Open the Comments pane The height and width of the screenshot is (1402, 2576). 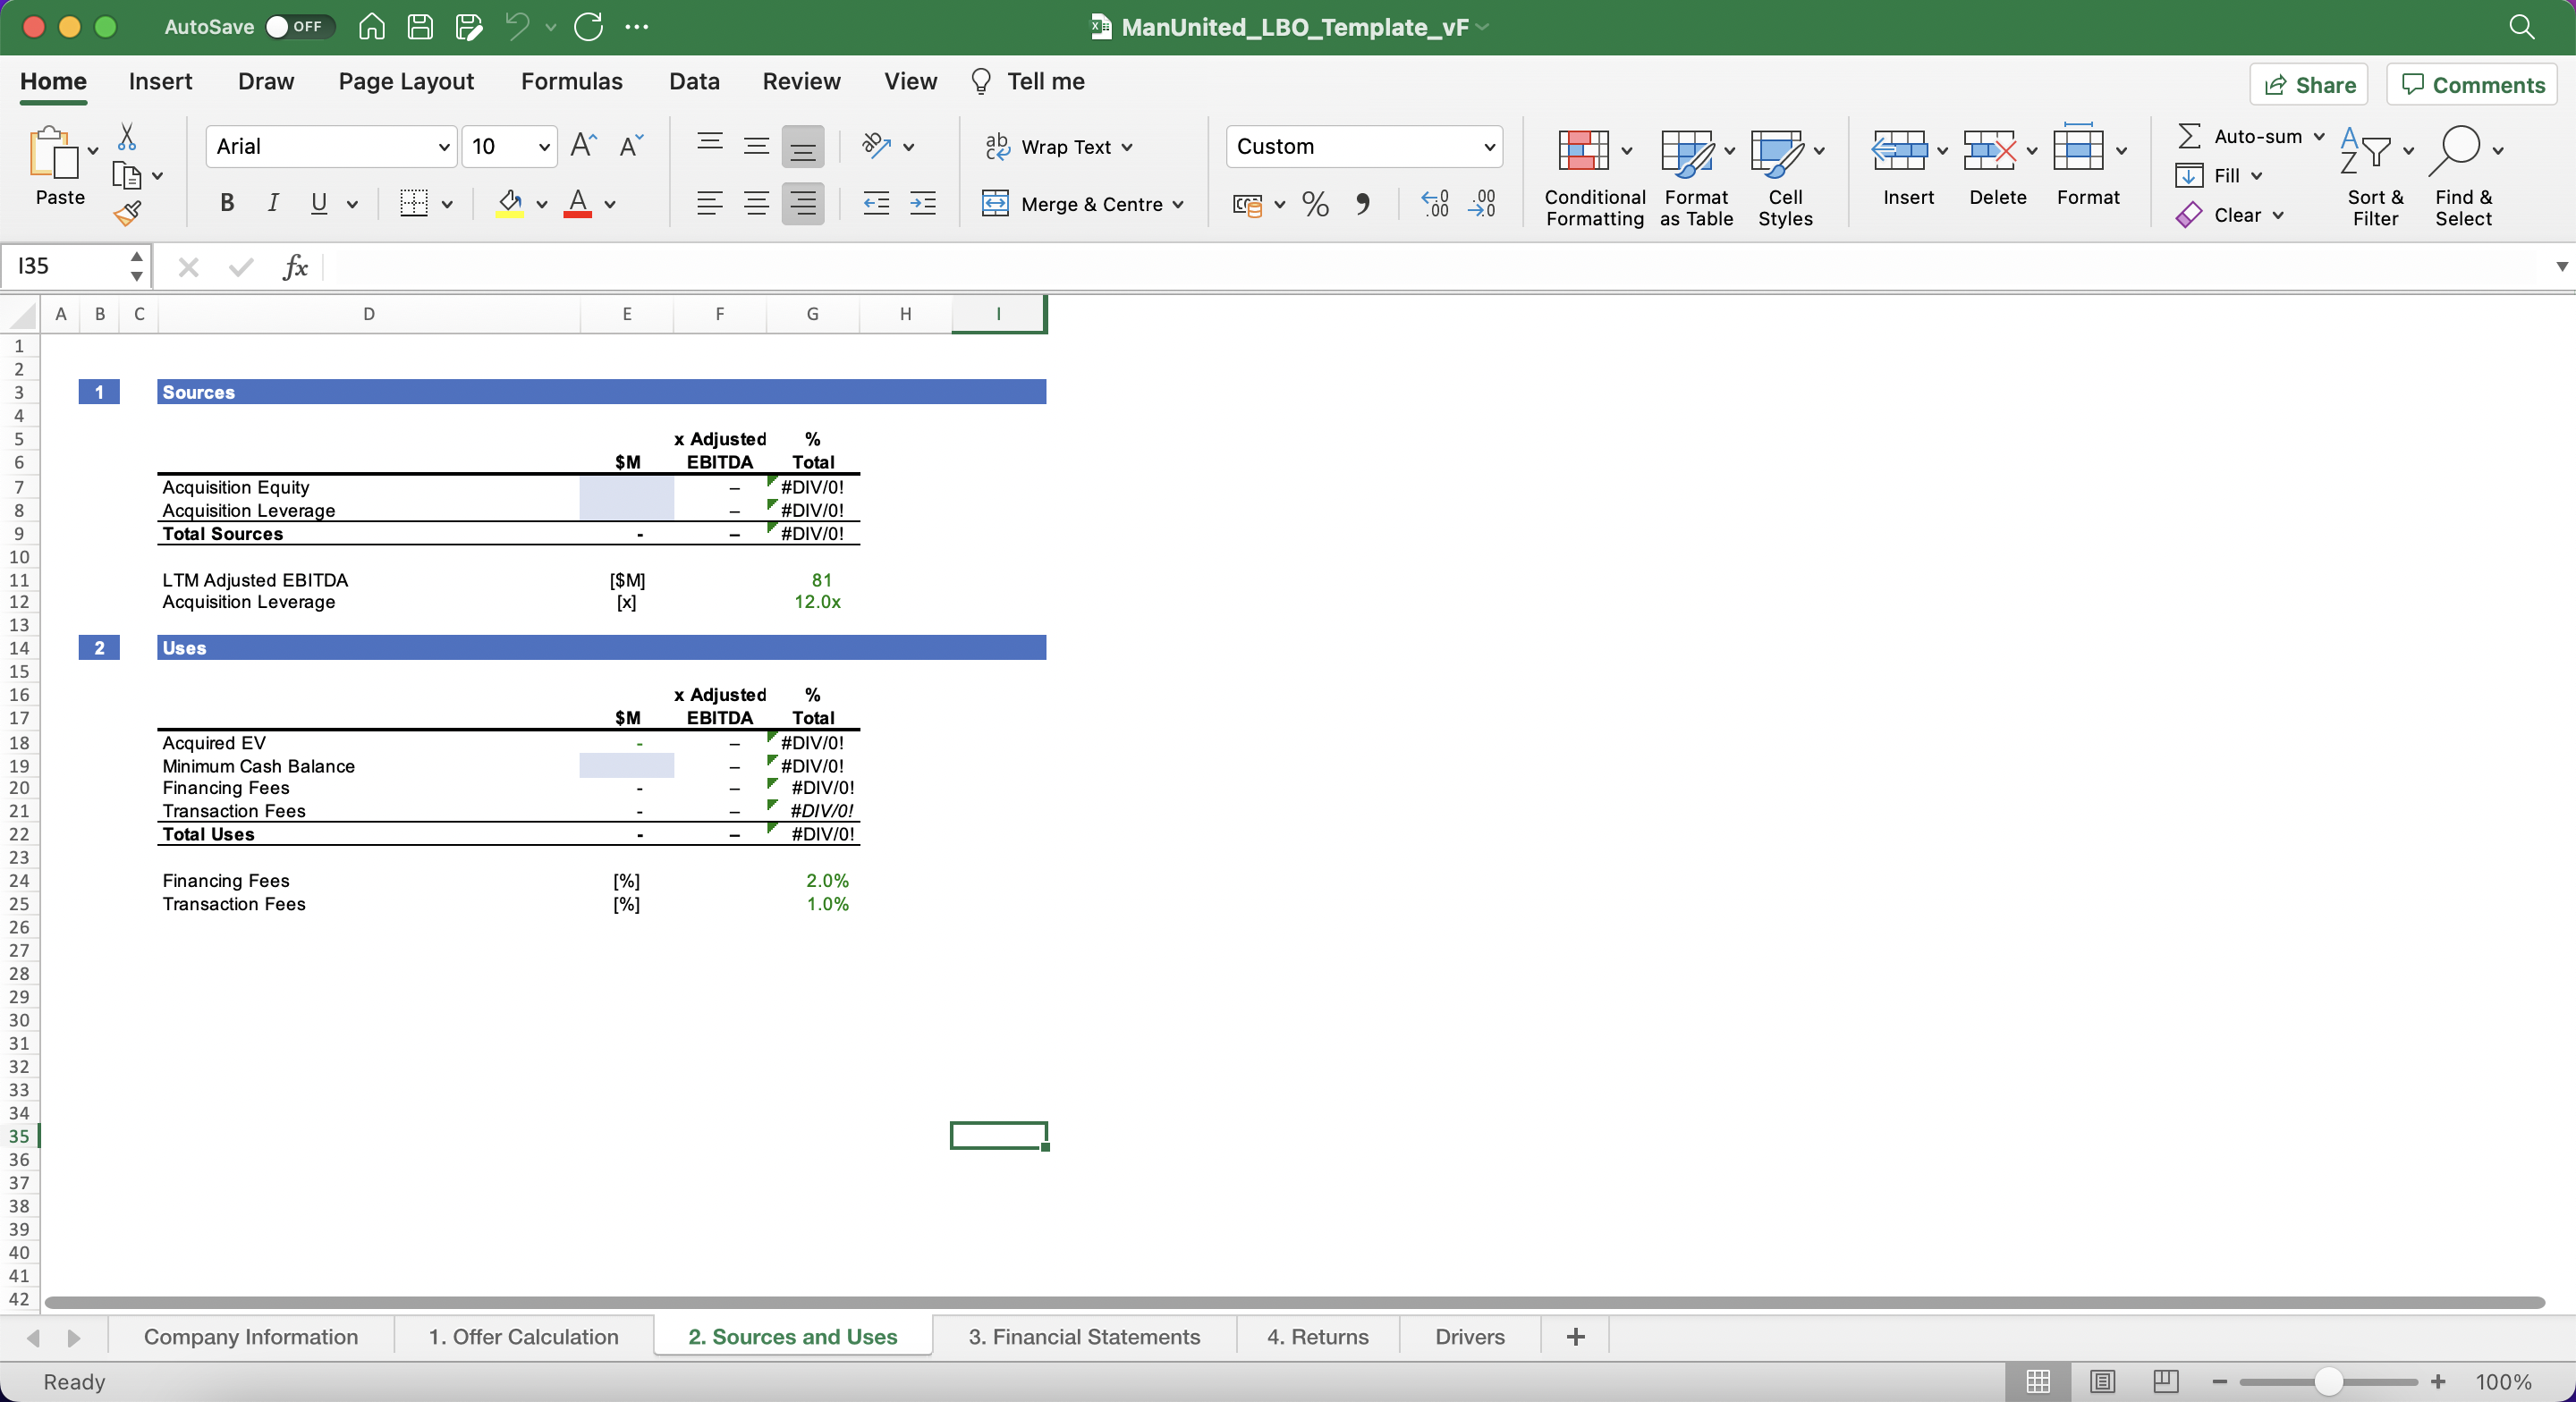[x=2472, y=85]
